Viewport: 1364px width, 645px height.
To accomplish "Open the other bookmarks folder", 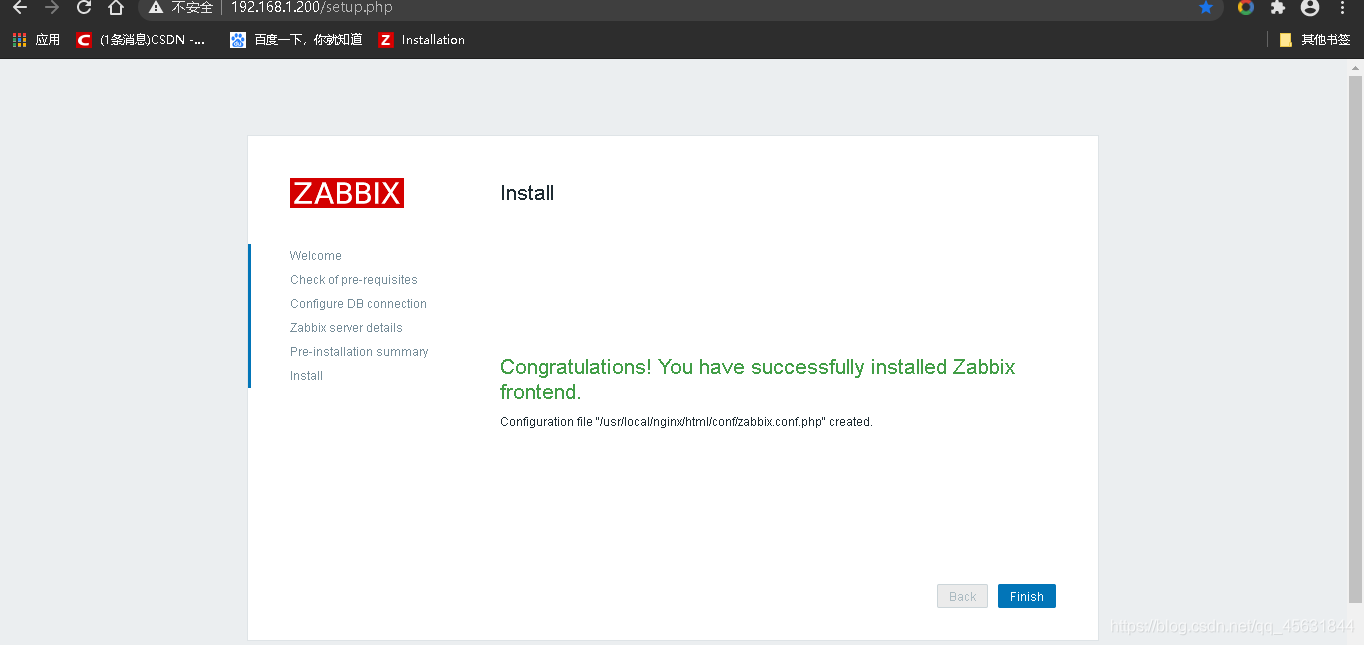I will click(x=1315, y=40).
